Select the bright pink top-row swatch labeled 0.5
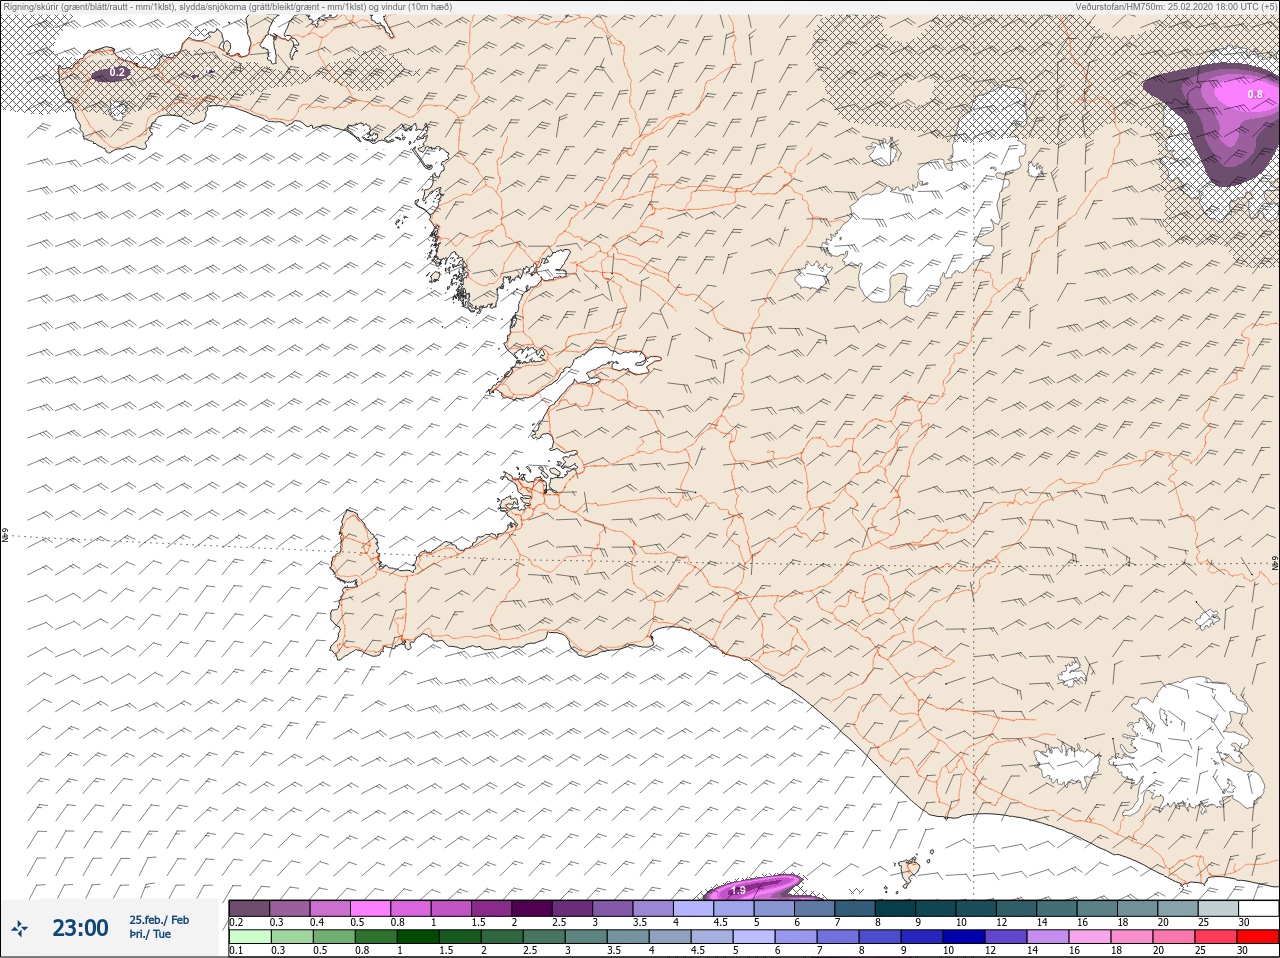The image size is (1280, 958). click(x=370, y=908)
